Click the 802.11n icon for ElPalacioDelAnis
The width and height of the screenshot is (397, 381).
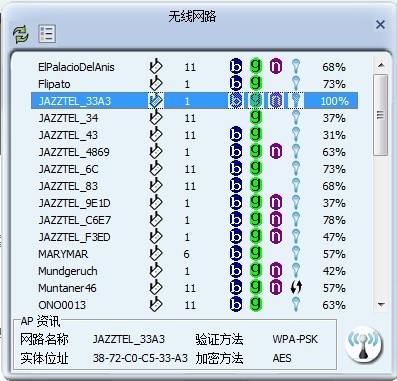[276, 66]
